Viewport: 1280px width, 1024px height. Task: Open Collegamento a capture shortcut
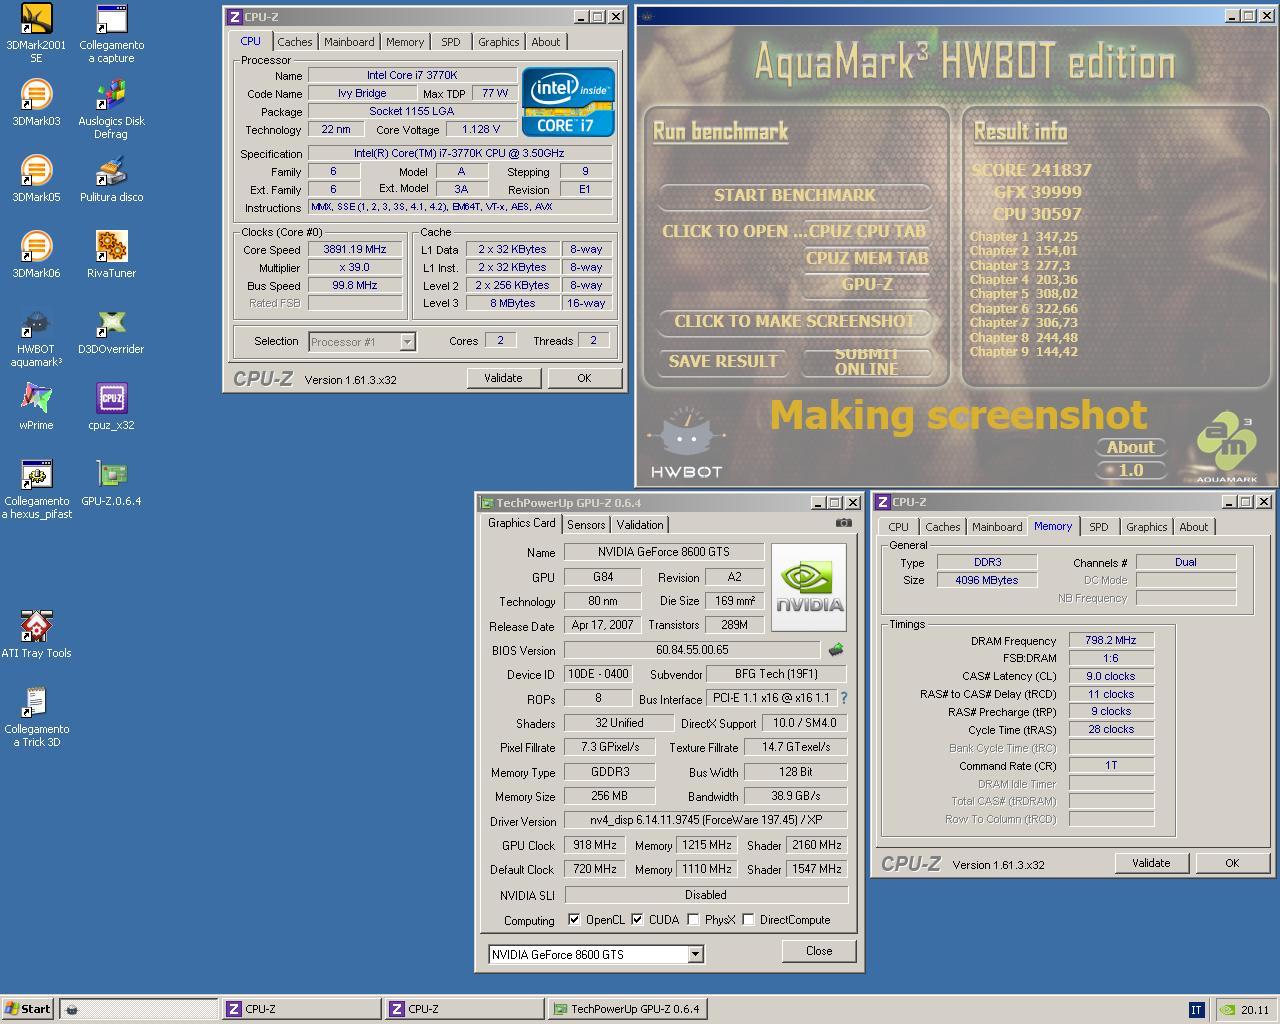(x=111, y=34)
